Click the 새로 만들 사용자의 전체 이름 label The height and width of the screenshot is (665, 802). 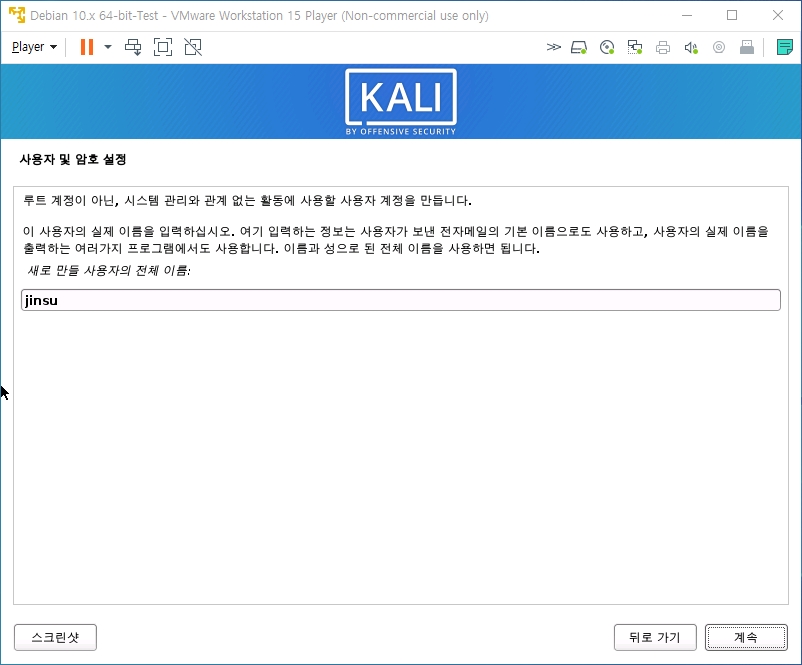(109, 271)
